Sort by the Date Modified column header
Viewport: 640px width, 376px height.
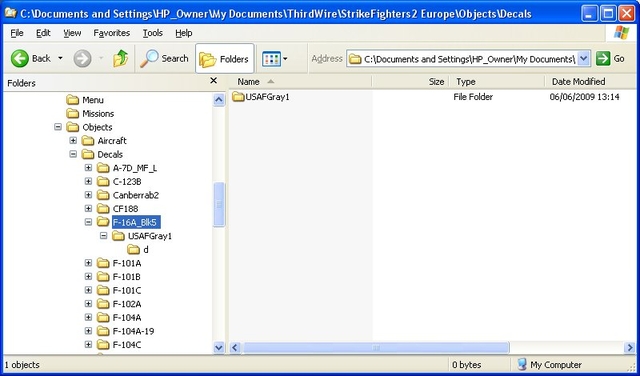[x=578, y=82]
